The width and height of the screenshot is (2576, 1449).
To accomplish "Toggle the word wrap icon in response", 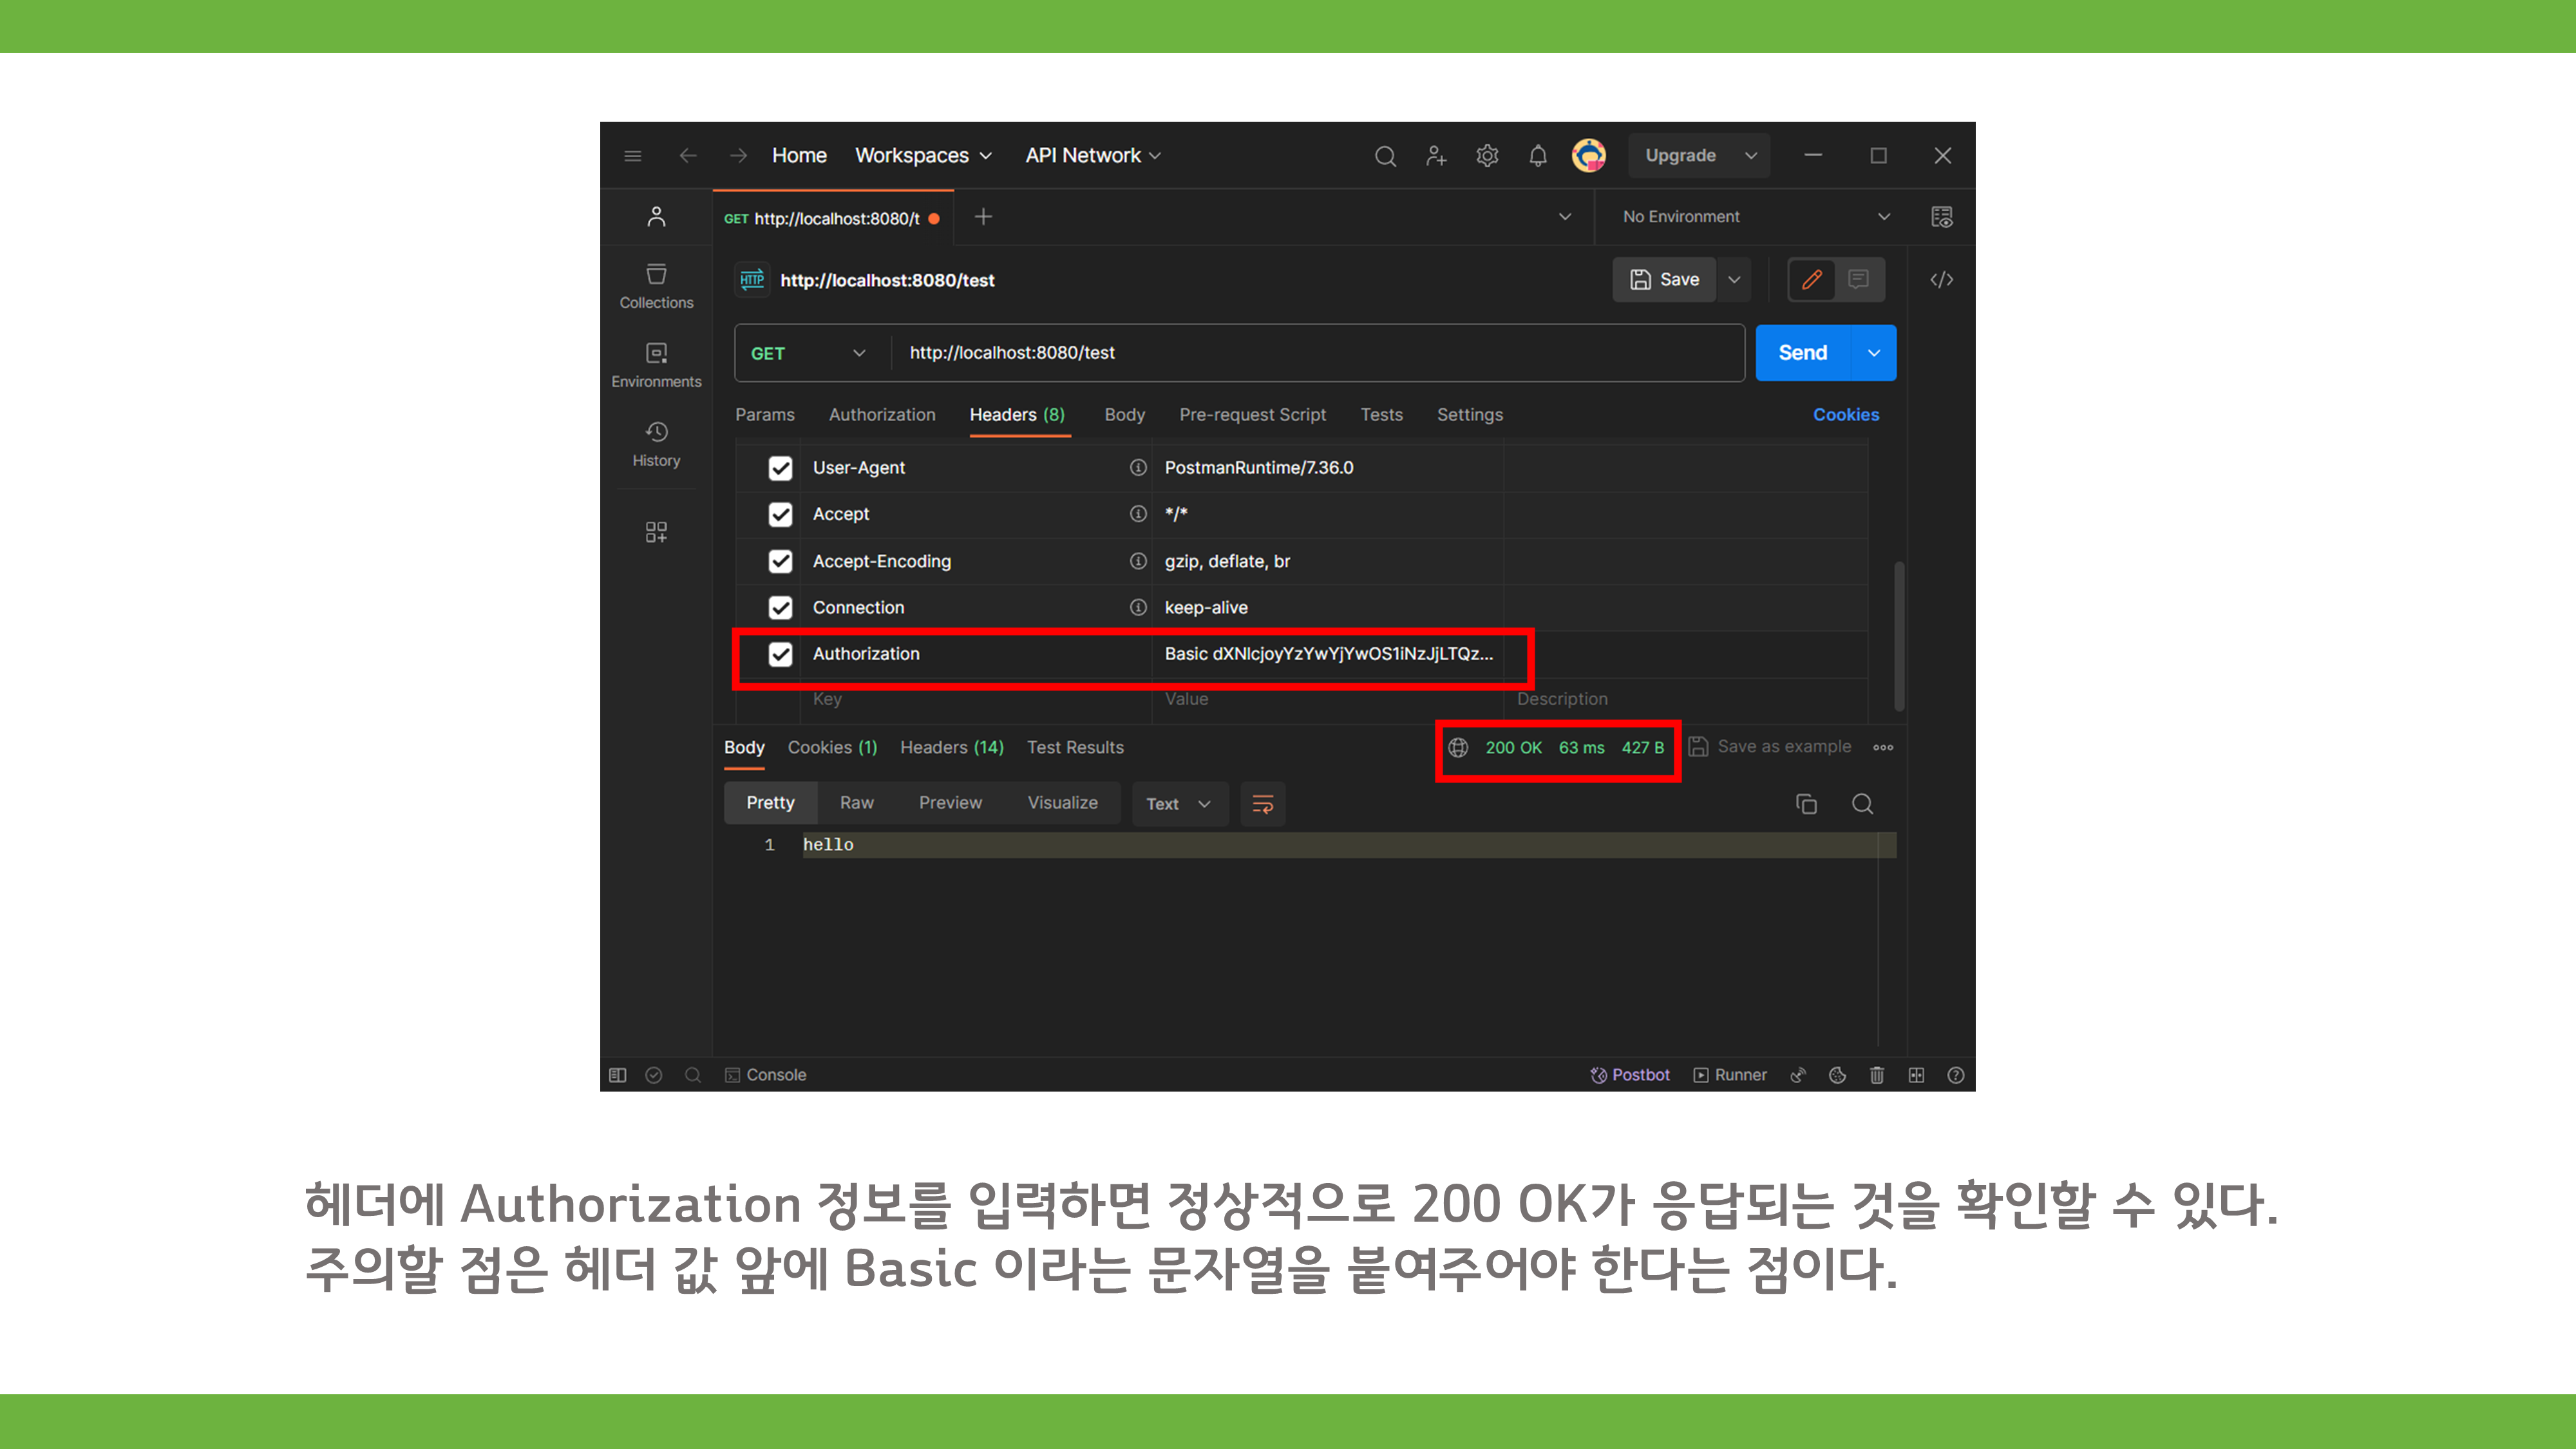I will [x=1262, y=804].
